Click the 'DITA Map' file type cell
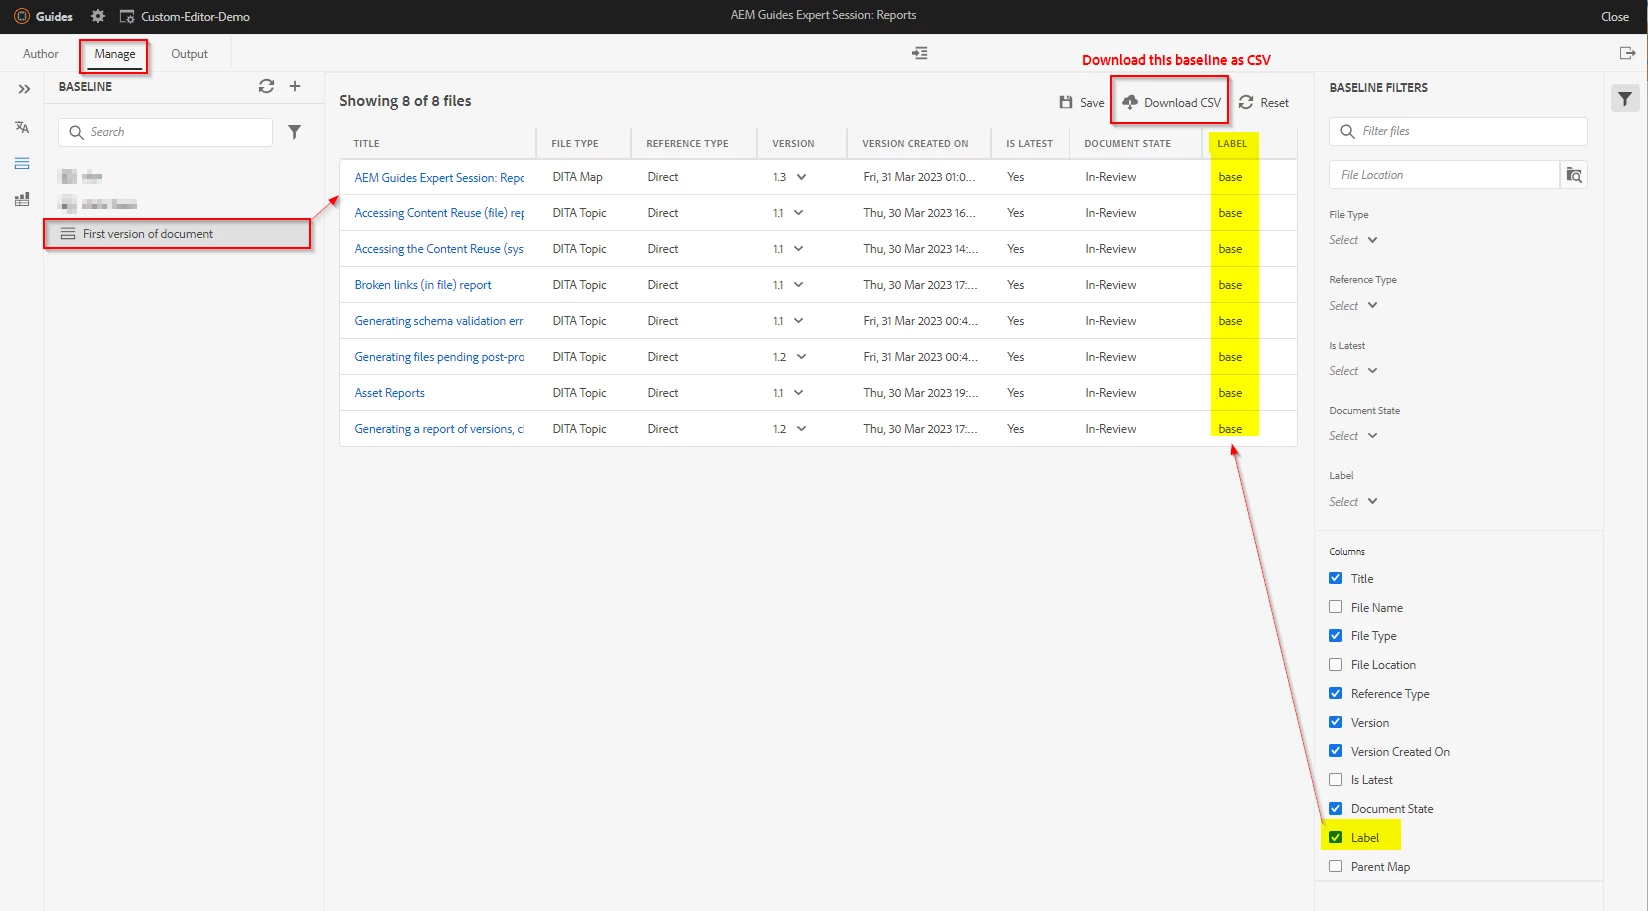1648x911 pixels. (x=577, y=177)
